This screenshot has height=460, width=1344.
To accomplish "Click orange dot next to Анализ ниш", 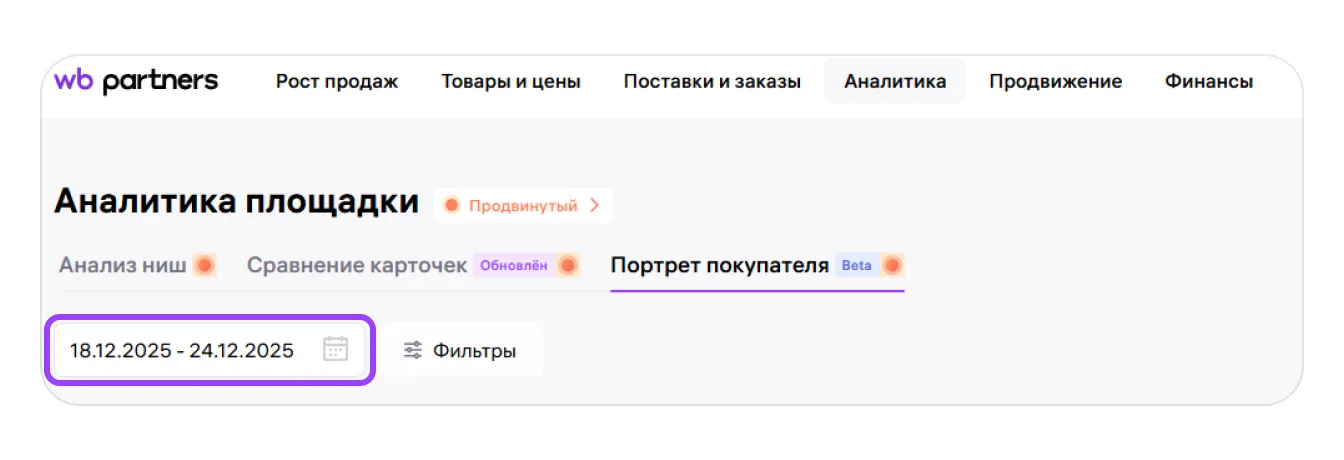I will pos(205,266).
